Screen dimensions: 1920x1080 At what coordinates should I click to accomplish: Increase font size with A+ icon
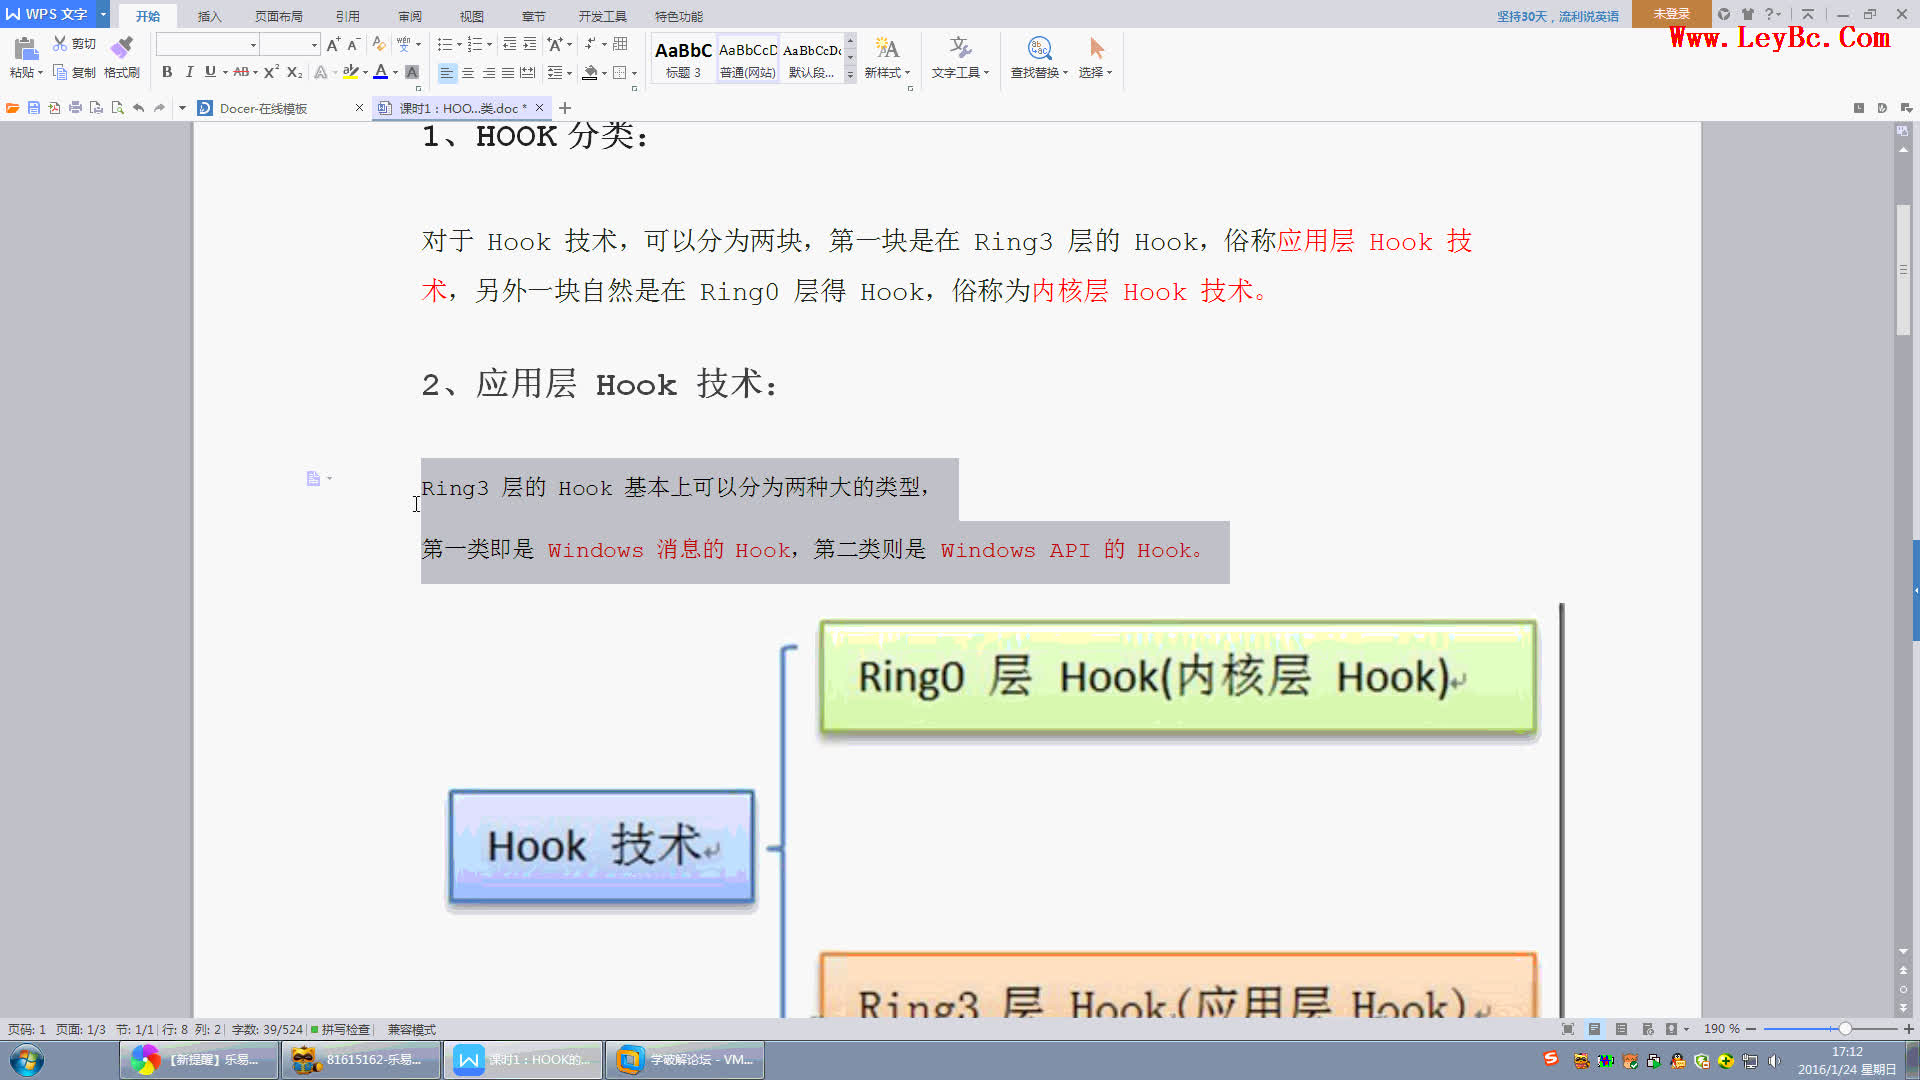[x=333, y=44]
